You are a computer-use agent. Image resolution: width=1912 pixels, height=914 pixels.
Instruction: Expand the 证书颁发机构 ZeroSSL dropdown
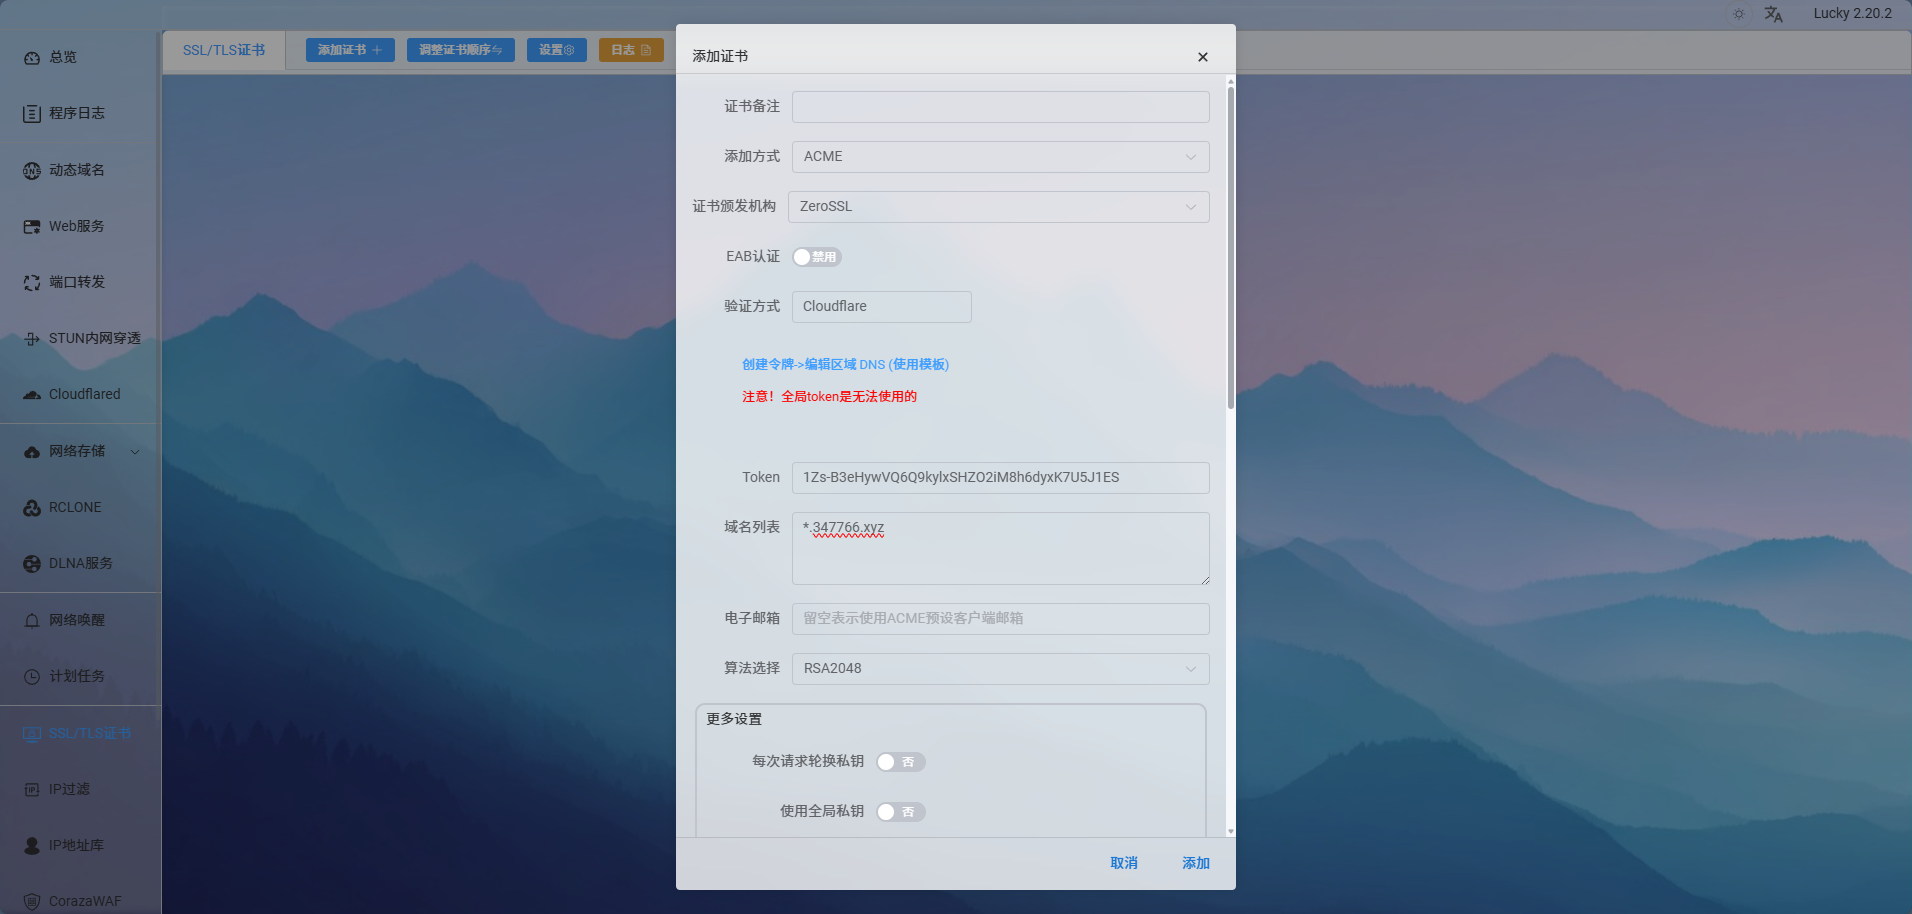click(998, 207)
